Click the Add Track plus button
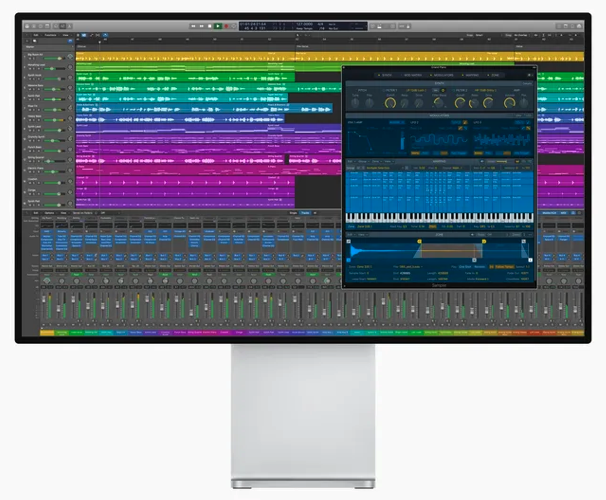The height and width of the screenshot is (500, 606). point(27,41)
